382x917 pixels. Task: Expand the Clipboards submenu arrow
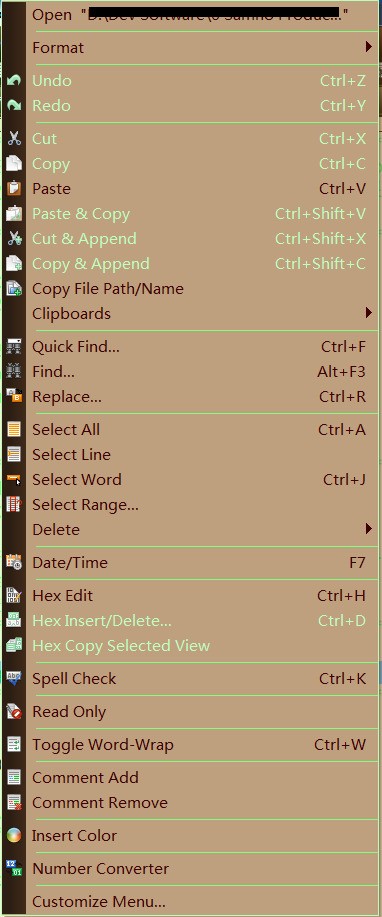coord(369,313)
